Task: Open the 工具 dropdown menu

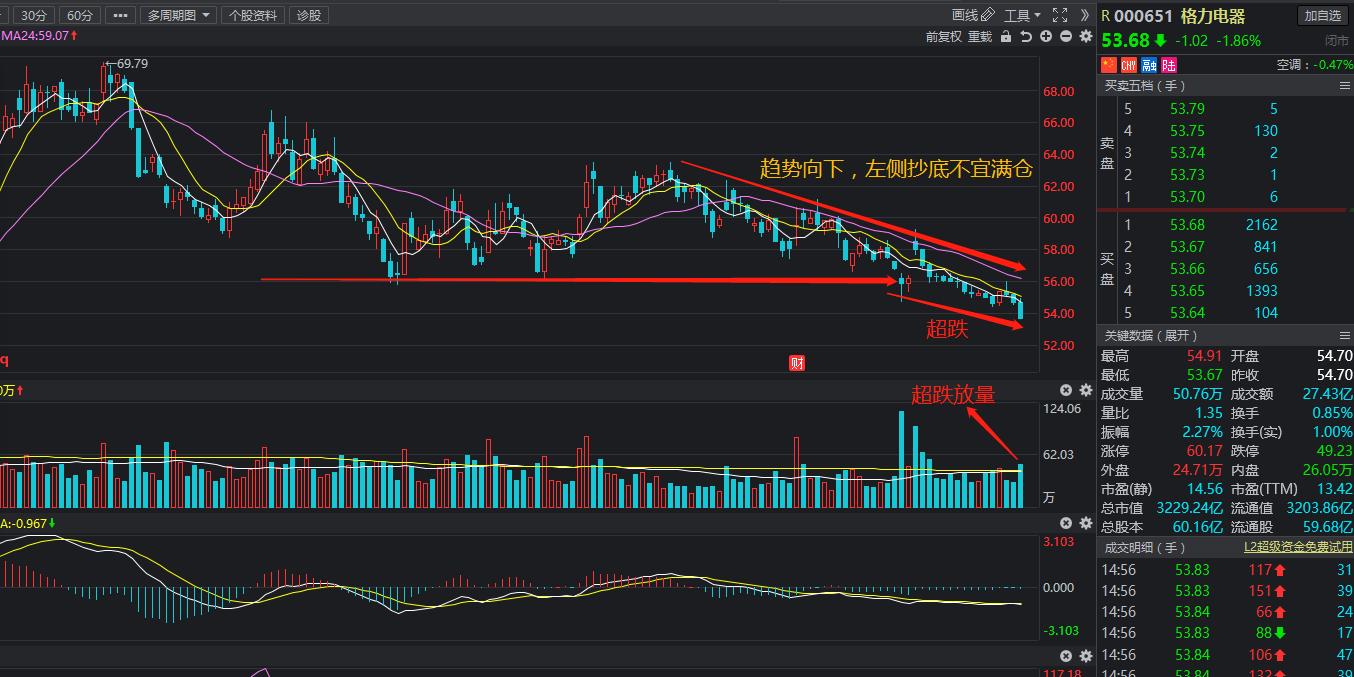Action: [x=1020, y=15]
